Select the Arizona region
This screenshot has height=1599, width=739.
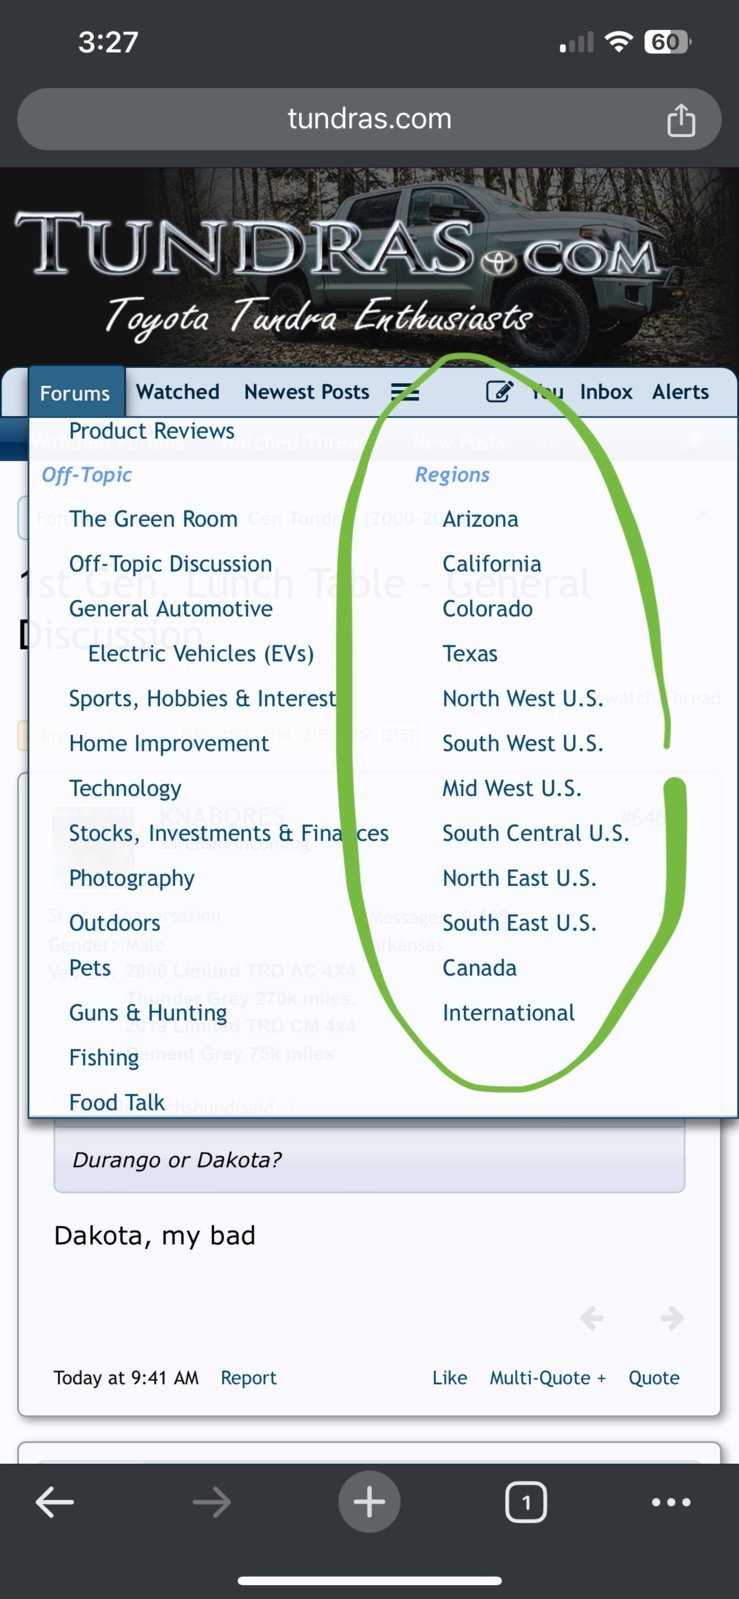pyautogui.click(x=481, y=519)
